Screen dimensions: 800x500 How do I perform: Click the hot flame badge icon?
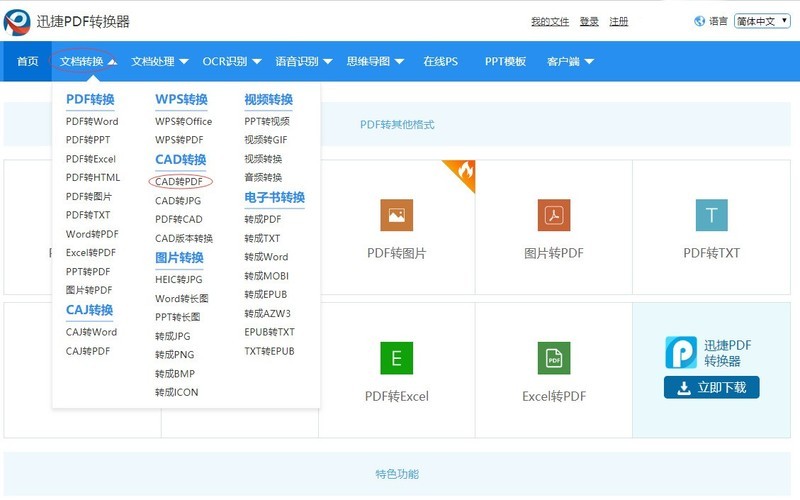463,172
